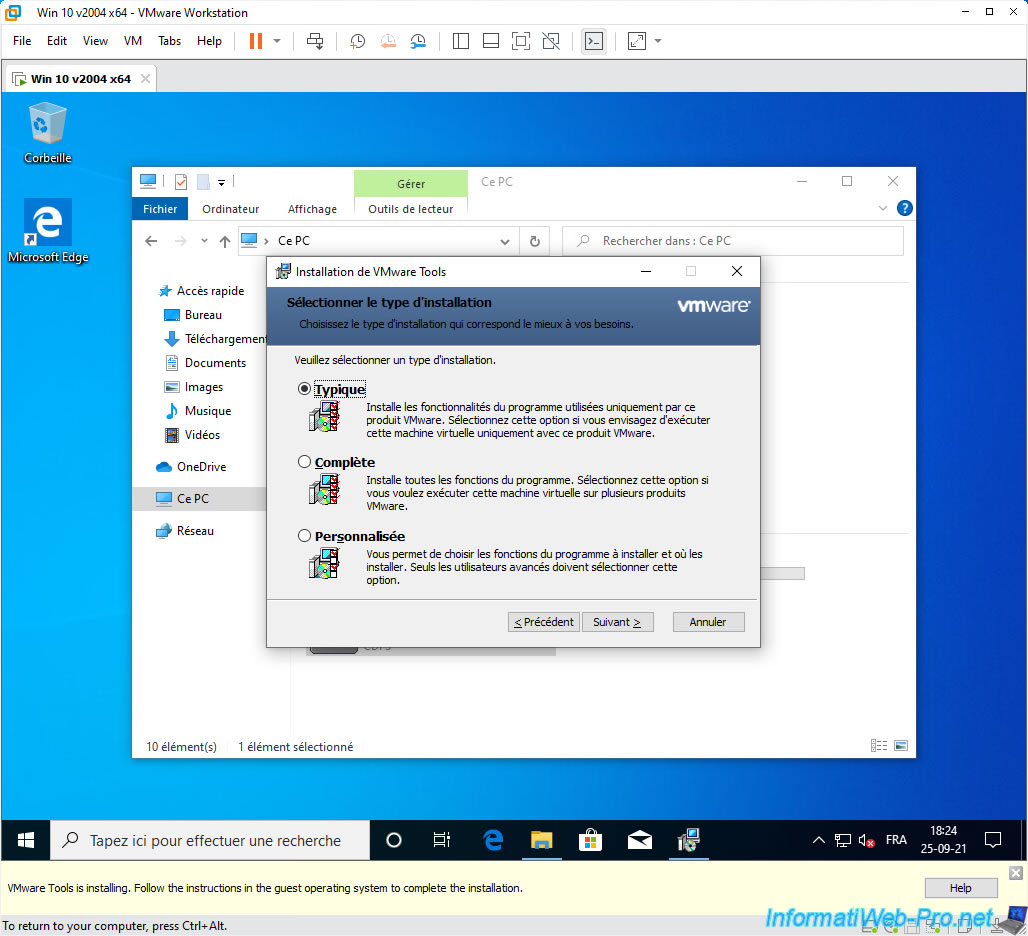Screen dimensions: 1028x936
Task: Show hidden system tray icons
Action: click(x=819, y=840)
